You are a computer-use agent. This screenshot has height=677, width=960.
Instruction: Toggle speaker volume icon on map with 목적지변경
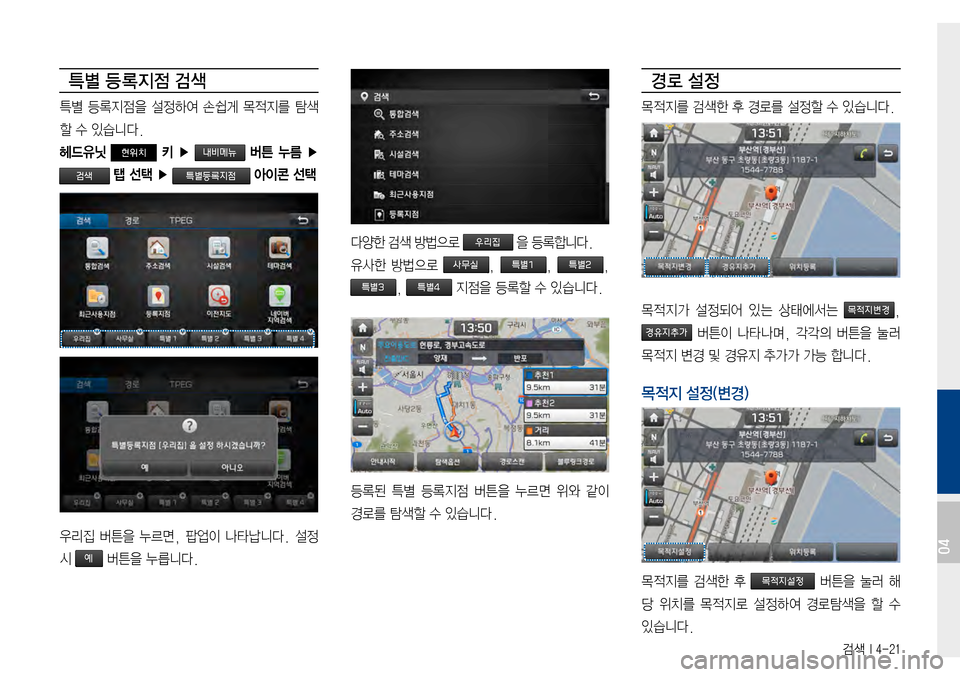[x=653, y=173]
